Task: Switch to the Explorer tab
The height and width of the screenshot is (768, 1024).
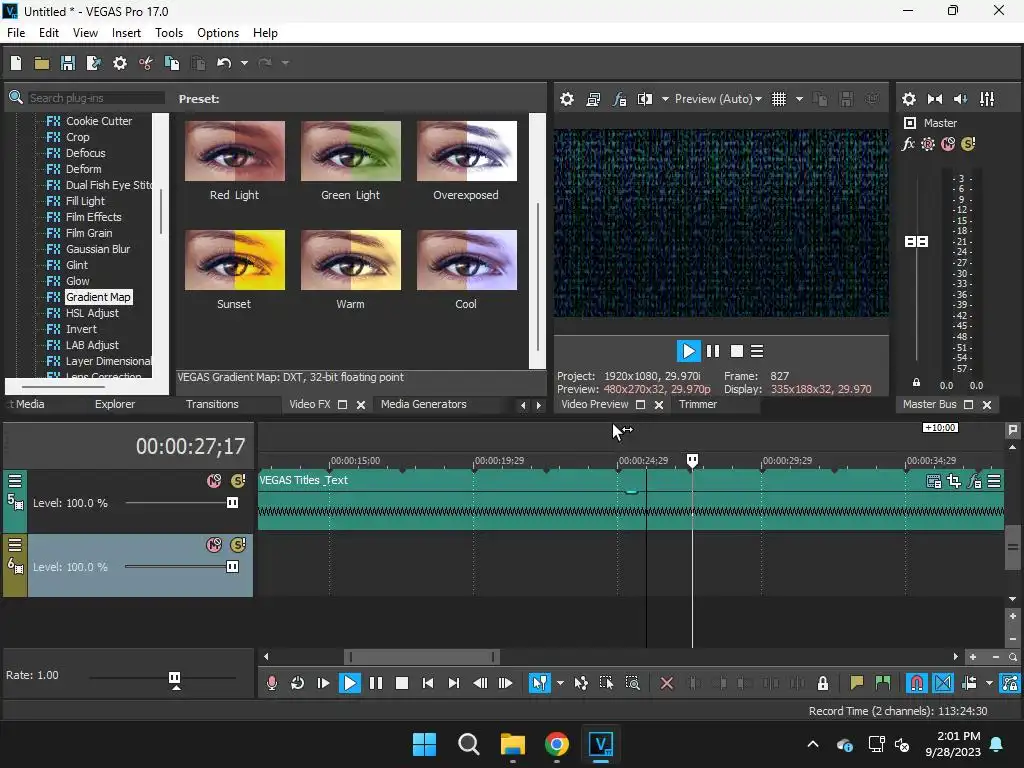Action: 115,404
